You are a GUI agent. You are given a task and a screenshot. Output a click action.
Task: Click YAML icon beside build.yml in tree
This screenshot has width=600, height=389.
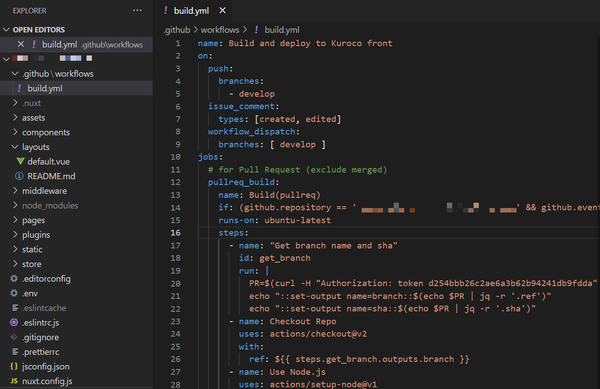(19, 88)
